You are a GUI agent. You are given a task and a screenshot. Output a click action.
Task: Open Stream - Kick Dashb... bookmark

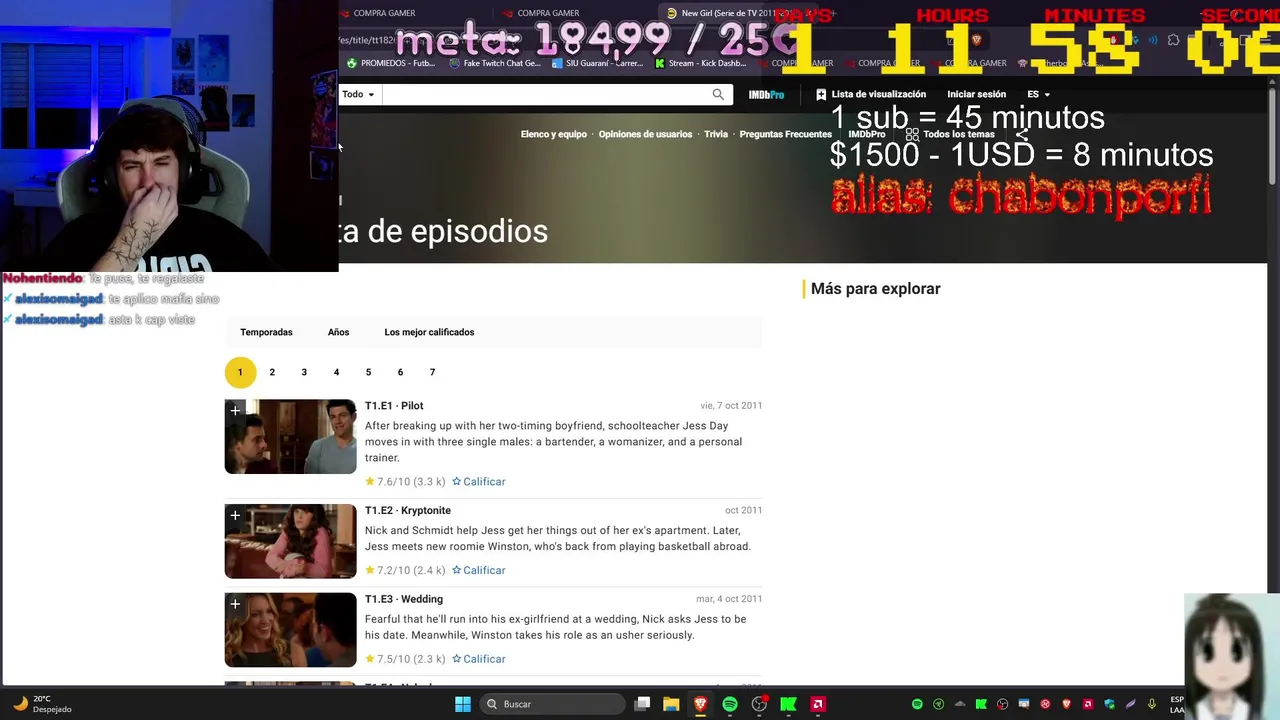700,63
